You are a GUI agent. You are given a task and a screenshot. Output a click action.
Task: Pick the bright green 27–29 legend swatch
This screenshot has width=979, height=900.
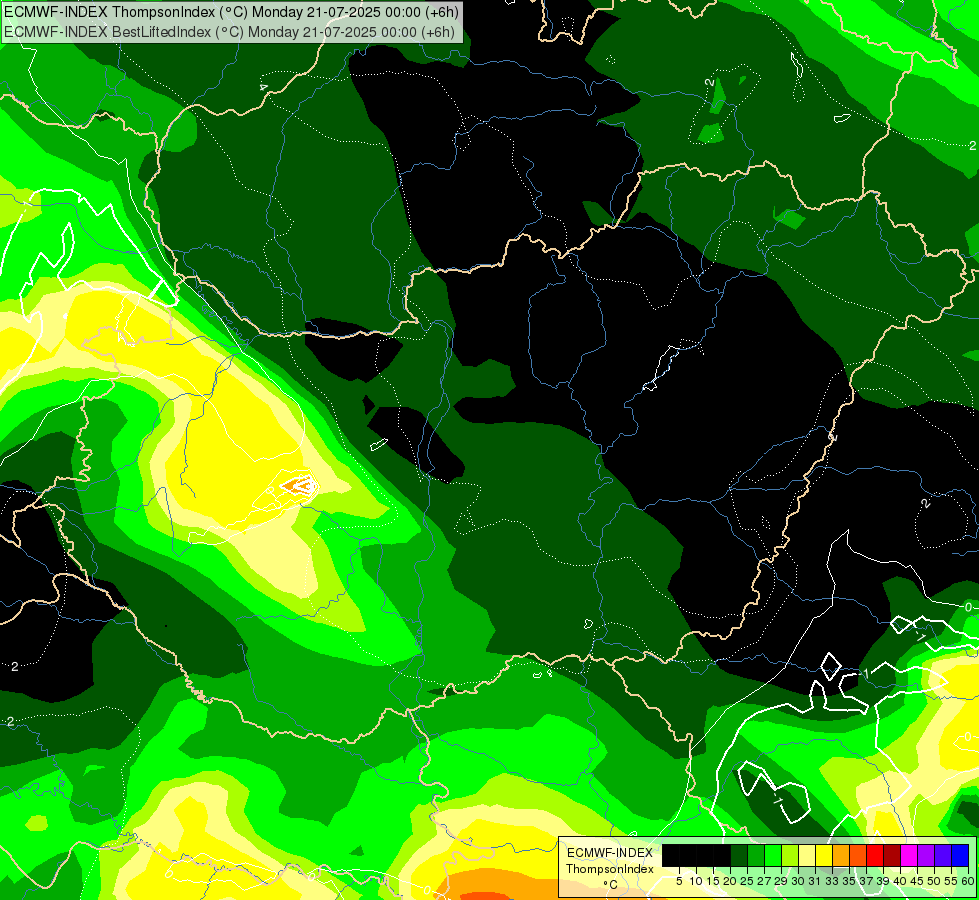pos(773,855)
